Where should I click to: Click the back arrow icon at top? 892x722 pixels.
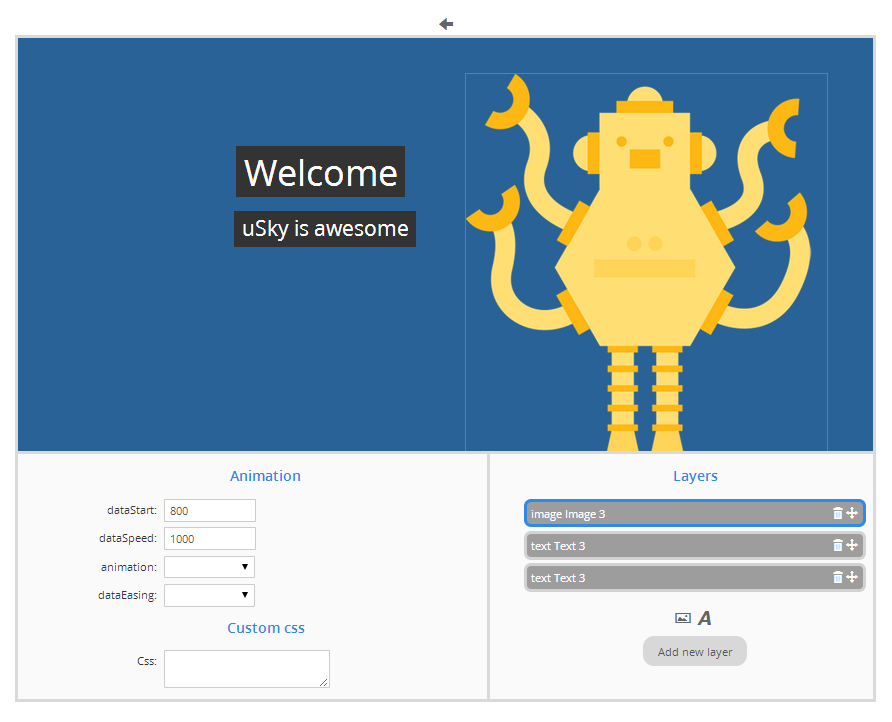446,24
